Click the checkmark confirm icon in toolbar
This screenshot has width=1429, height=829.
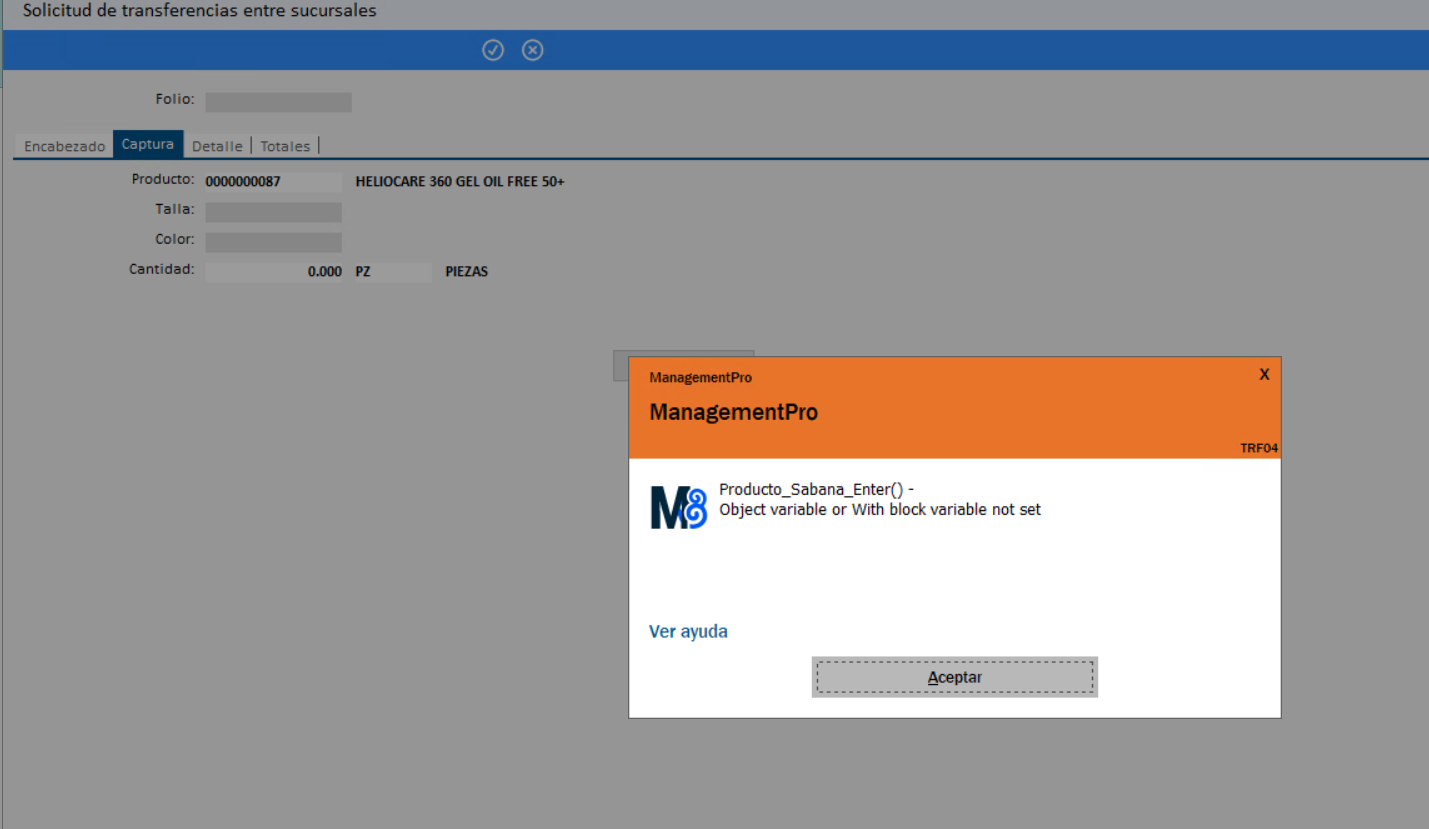493,50
